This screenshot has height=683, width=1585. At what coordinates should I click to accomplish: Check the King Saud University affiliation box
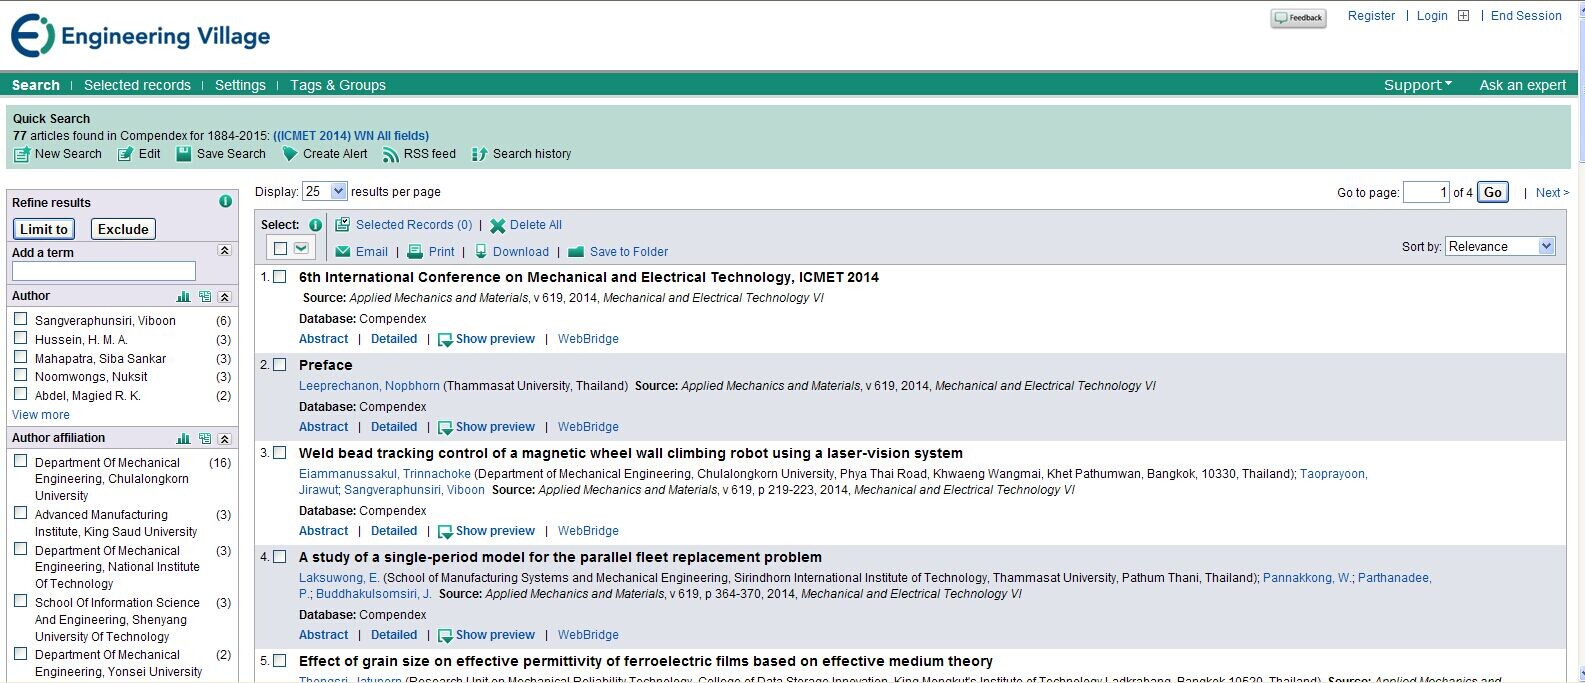20,513
